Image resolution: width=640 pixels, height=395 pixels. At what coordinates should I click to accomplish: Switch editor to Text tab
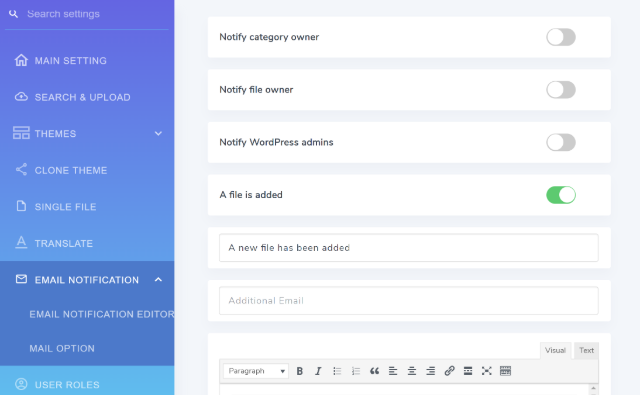586,350
